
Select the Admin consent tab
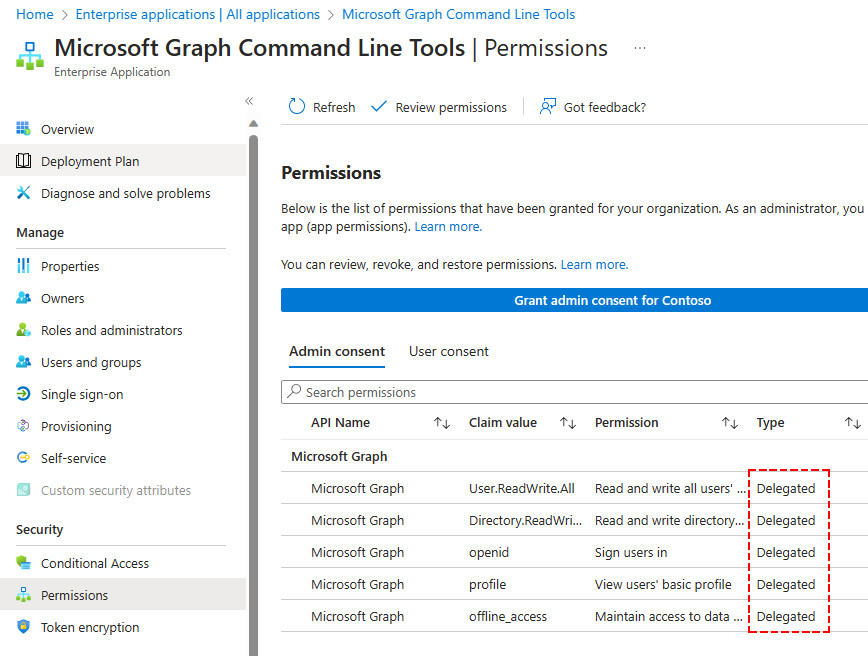click(x=337, y=352)
